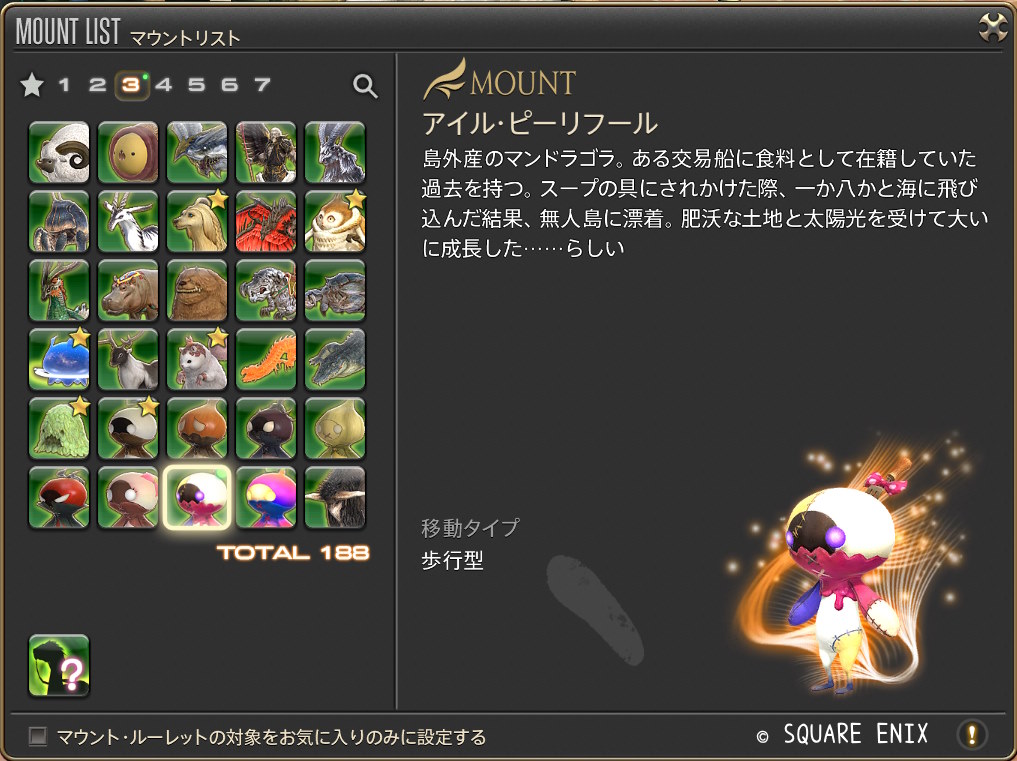Go to mount list page 1
Viewport: 1017px width, 761px height.
(64, 84)
